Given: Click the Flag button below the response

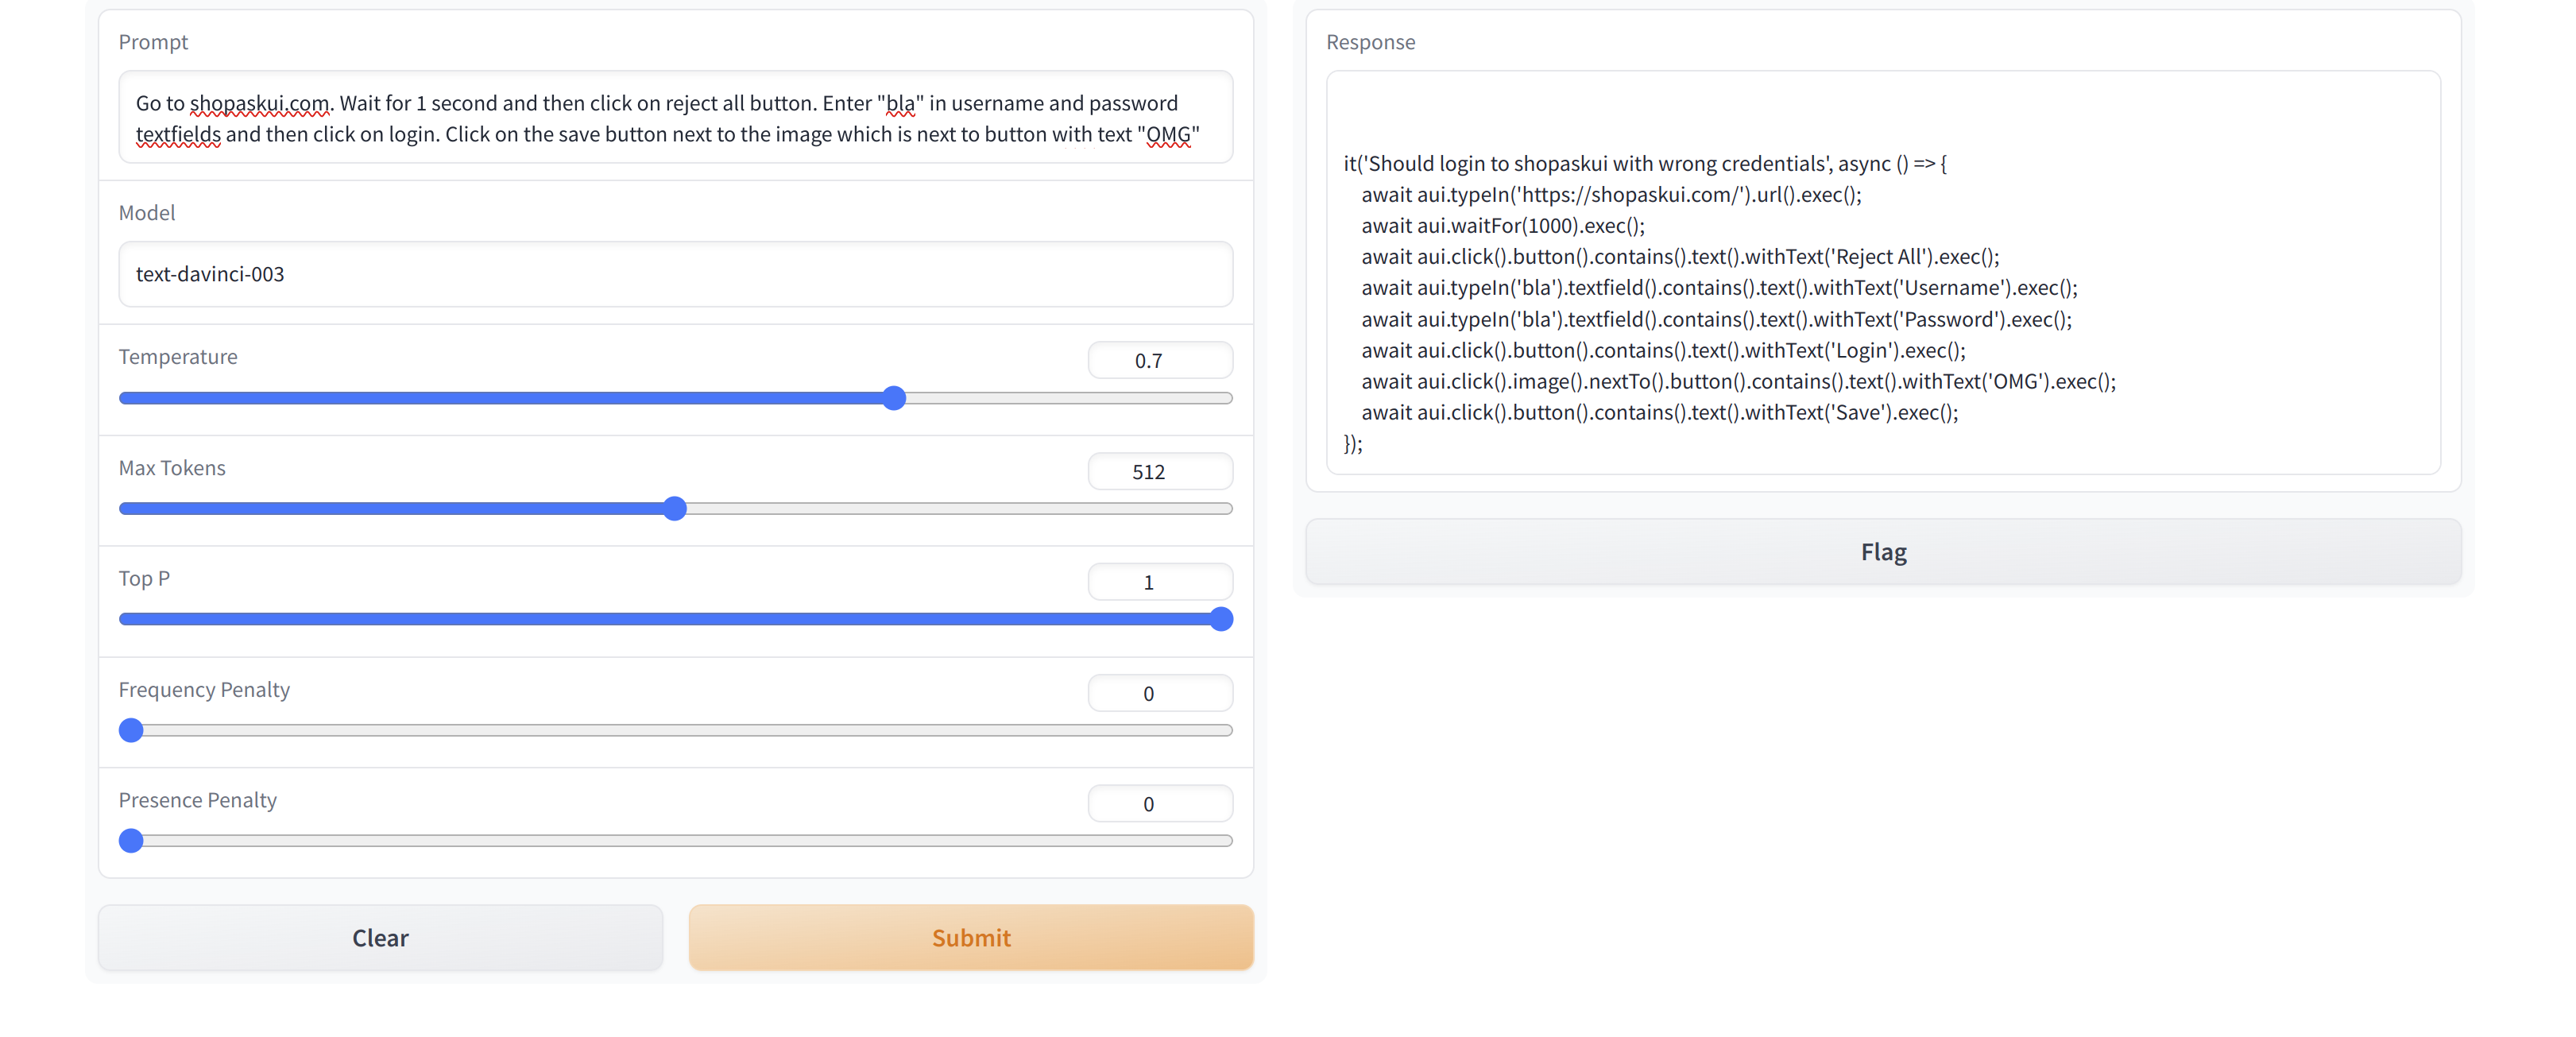Looking at the screenshot, I should click(1883, 551).
